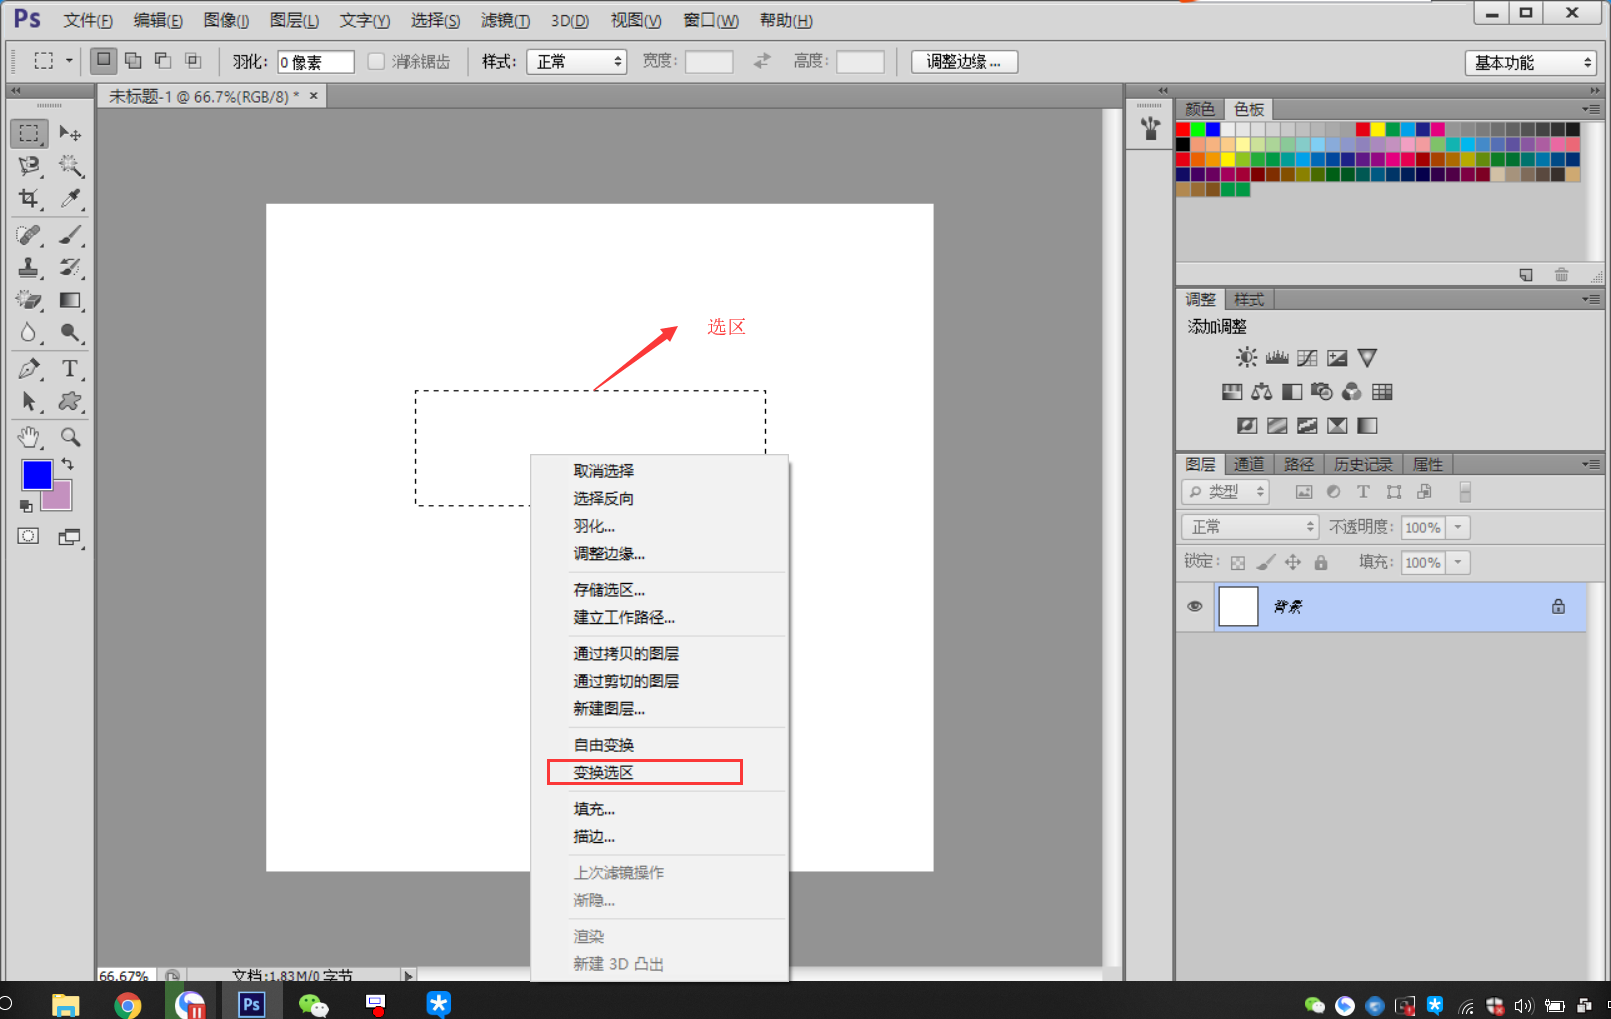Toggle lock all for layer
Viewport: 1611px width, 1019px height.
click(1321, 563)
